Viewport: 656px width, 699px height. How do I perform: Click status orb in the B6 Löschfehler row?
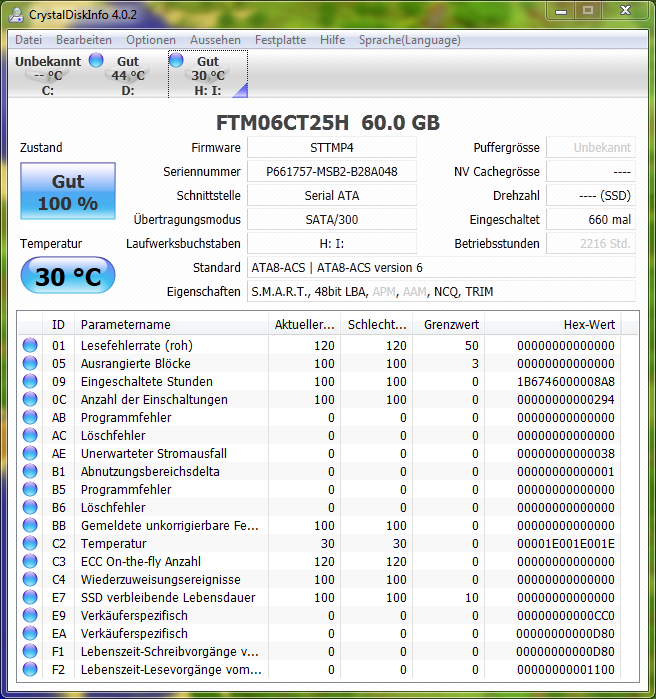[x=30, y=507]
